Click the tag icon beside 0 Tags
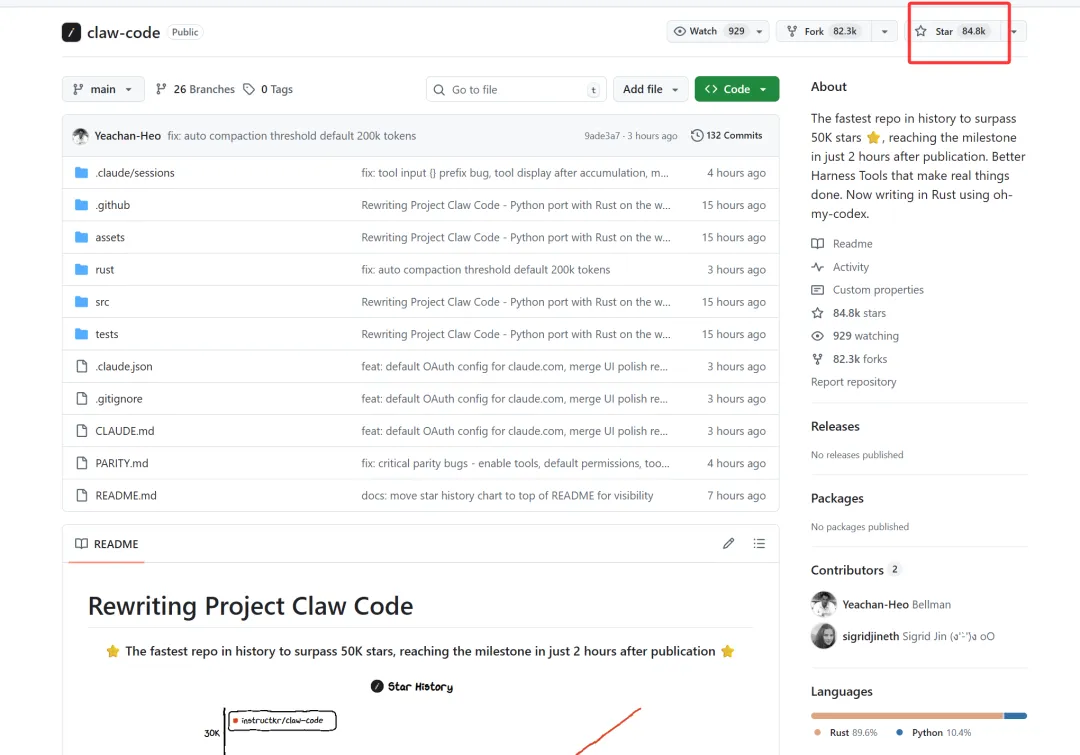Viewport: 1080px width, 755px height. pyautogui.click(x=249, y=89)
